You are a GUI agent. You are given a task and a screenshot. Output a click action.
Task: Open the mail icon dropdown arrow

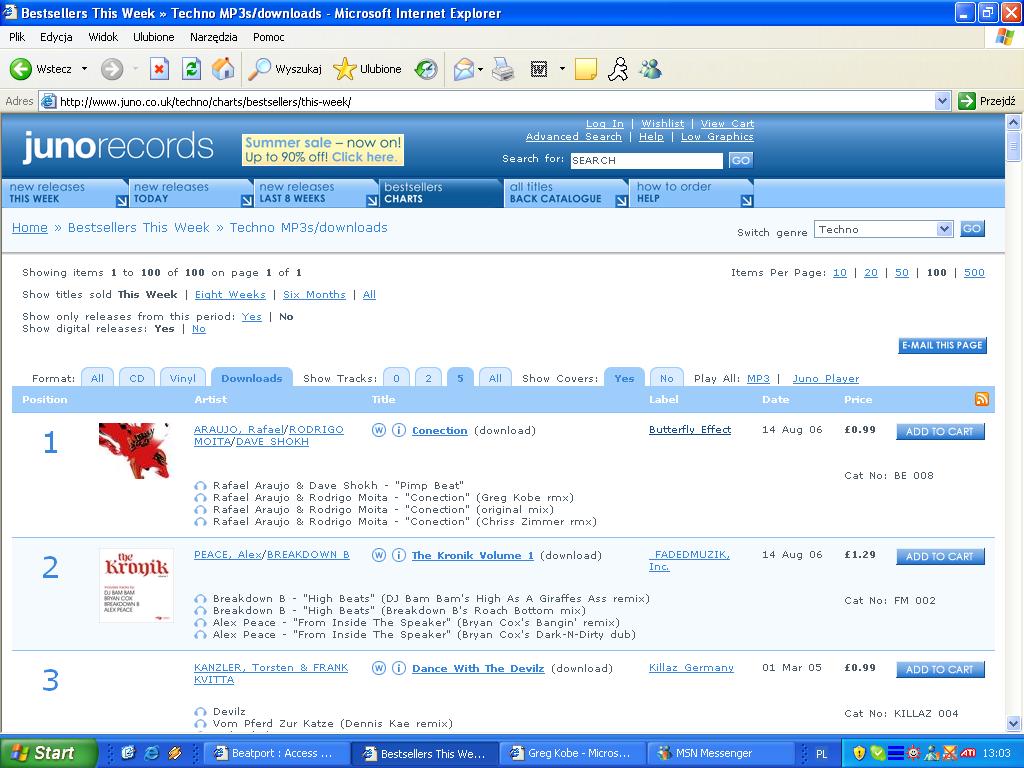pos(481,69)
